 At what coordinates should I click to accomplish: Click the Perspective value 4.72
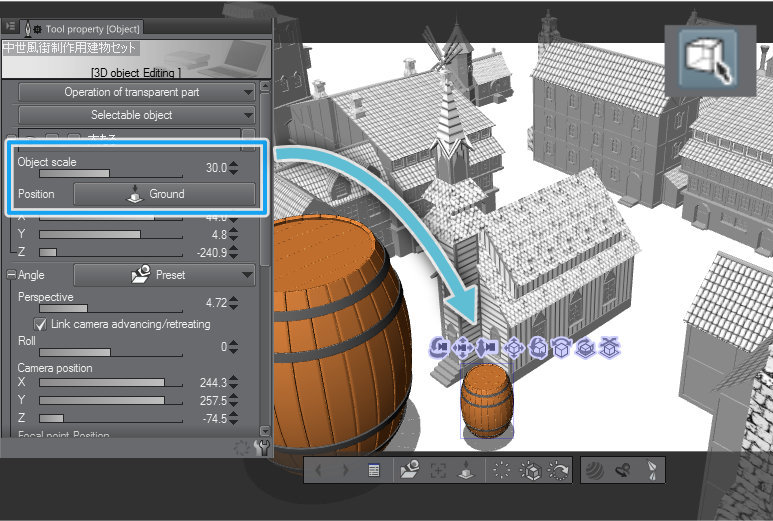(216, 303)
